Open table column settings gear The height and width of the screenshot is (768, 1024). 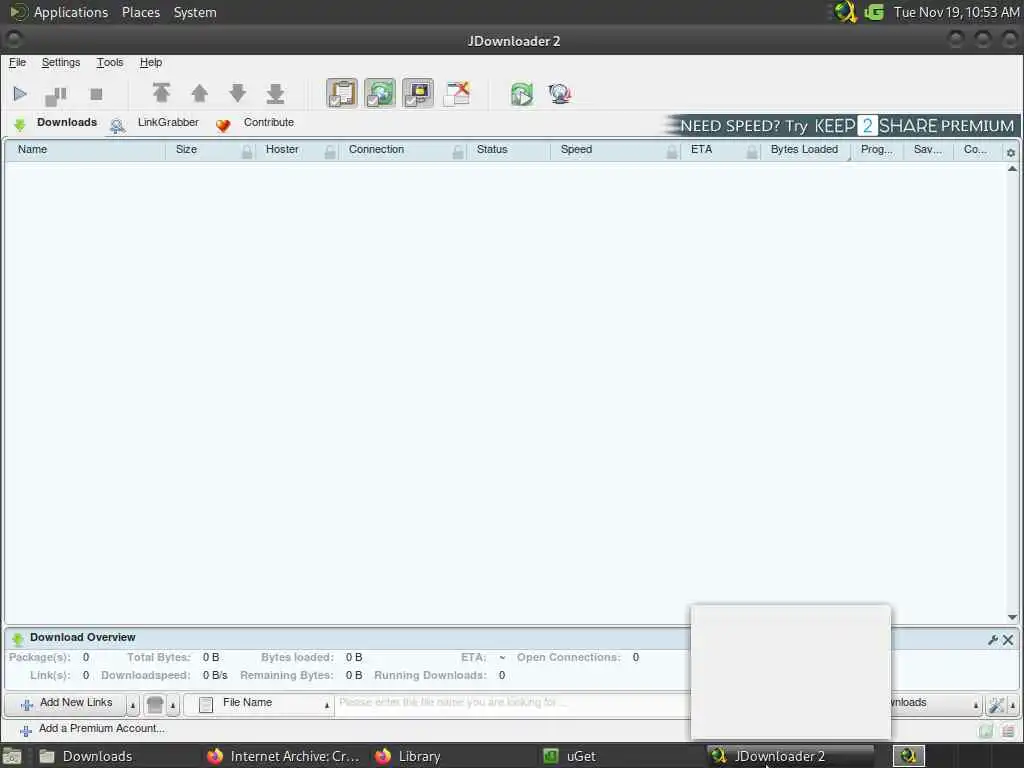tap(1011, 153)
